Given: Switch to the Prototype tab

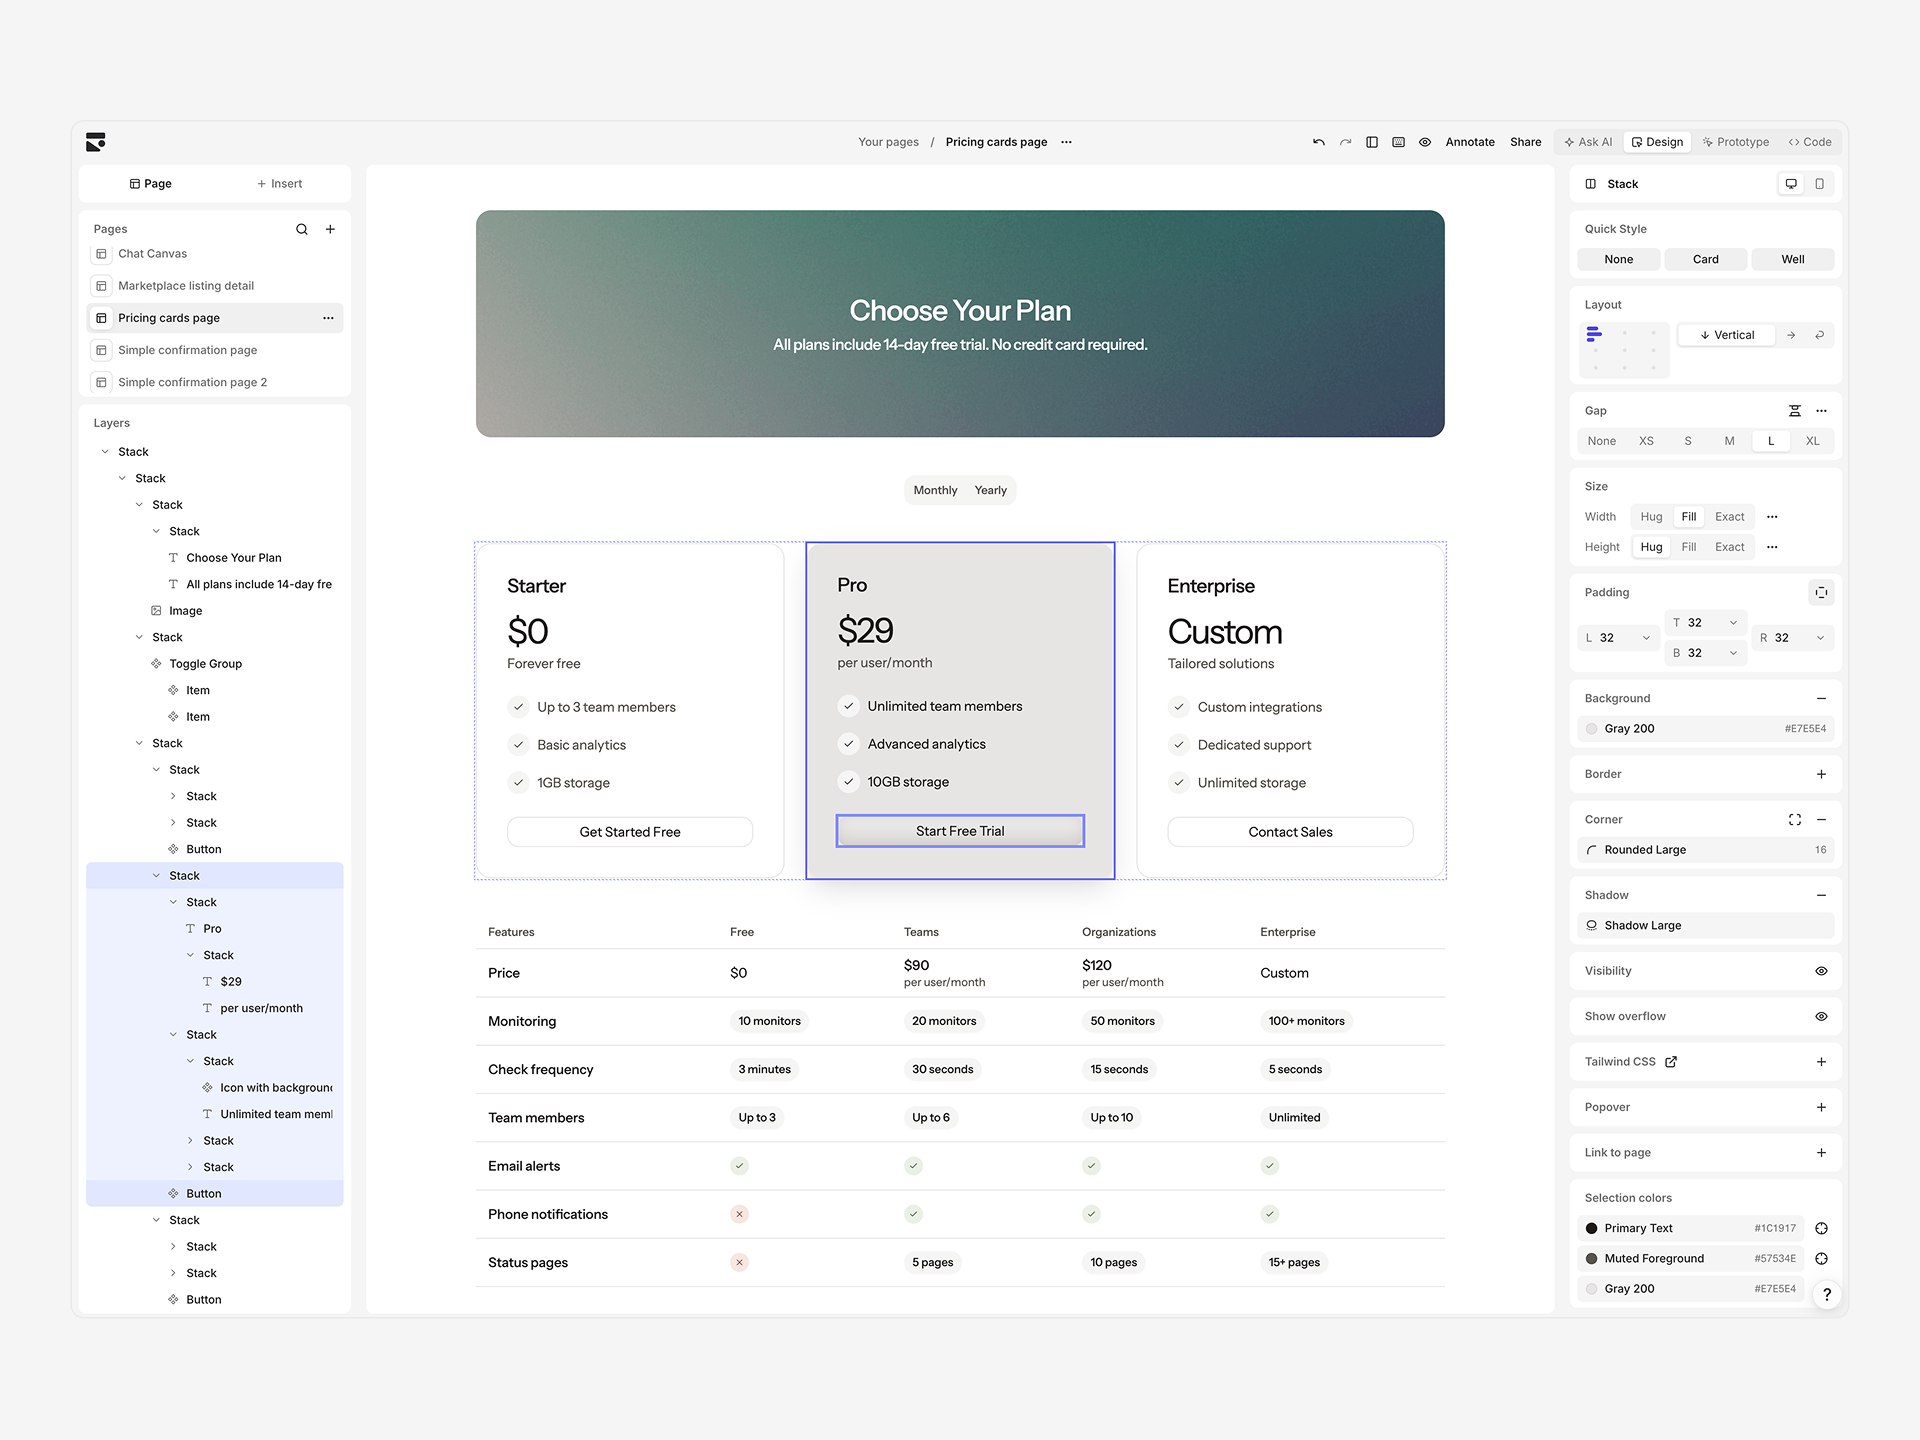Looking at the screenshot, I should (1736, 142).
